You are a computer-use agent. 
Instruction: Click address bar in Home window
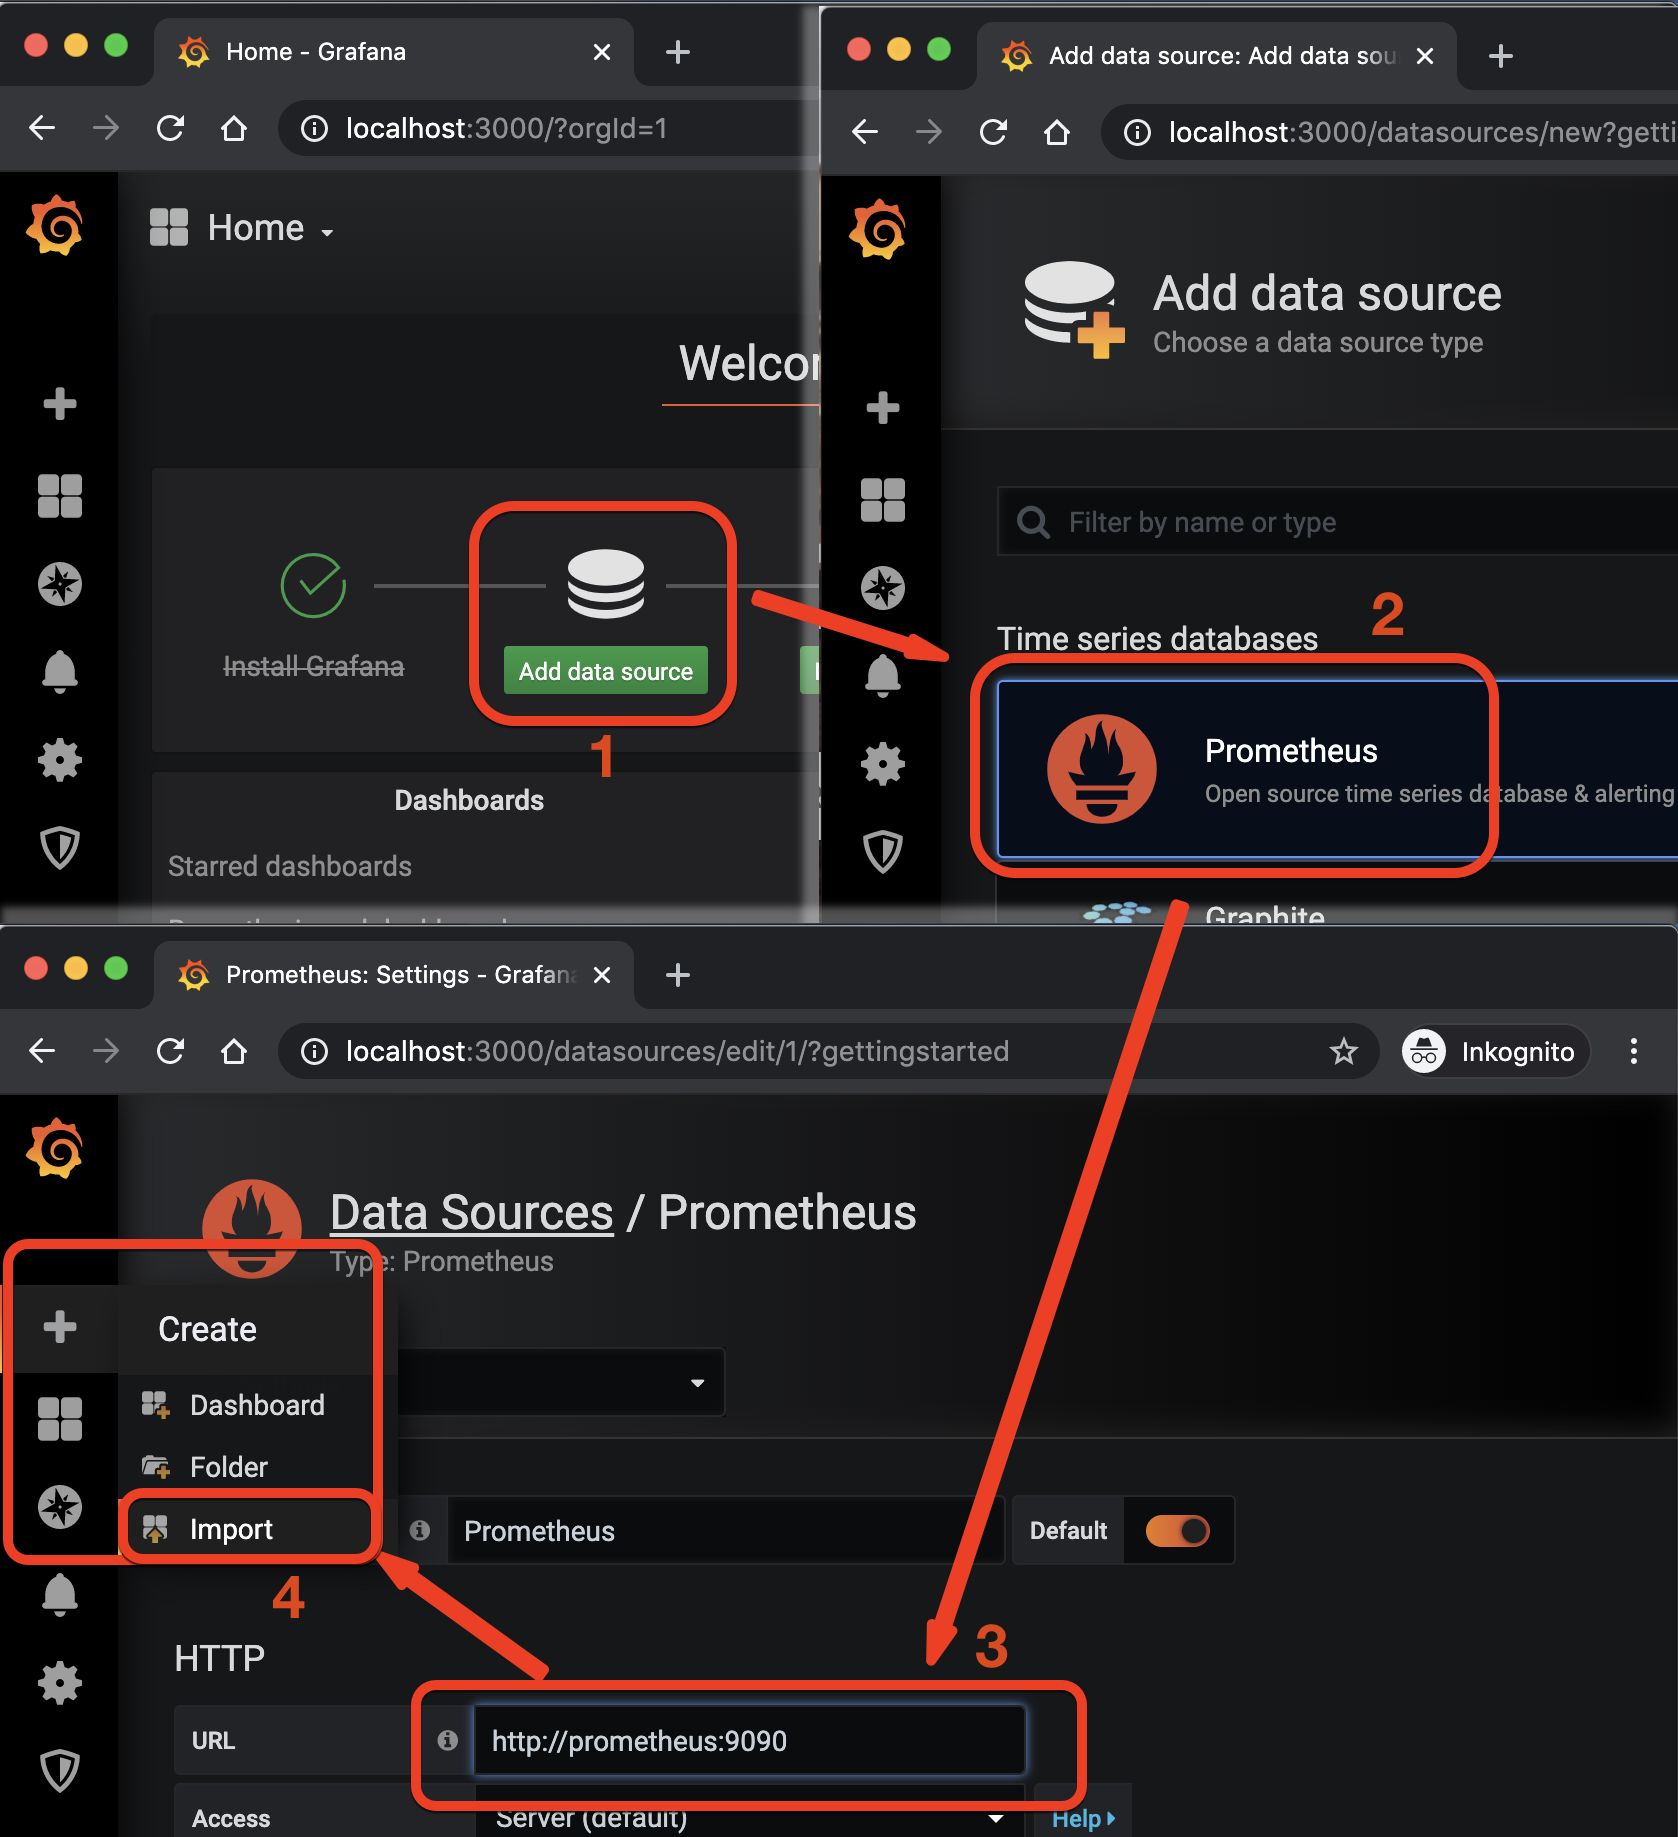pos(548,128)
